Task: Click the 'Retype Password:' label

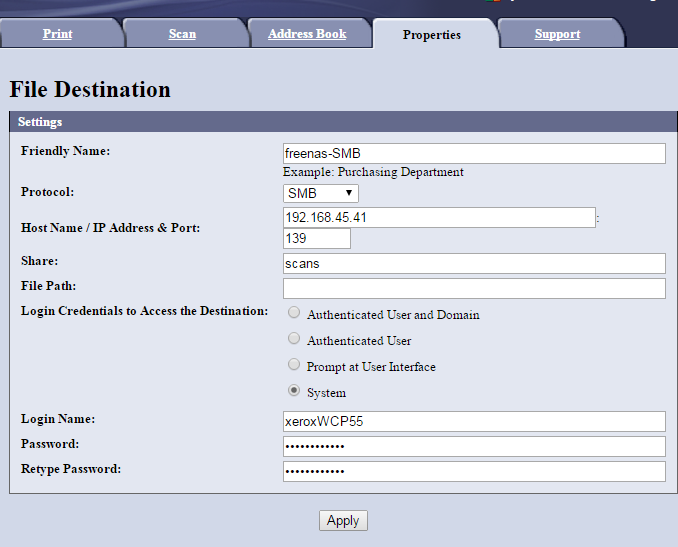Action: [x=71, y=469]
